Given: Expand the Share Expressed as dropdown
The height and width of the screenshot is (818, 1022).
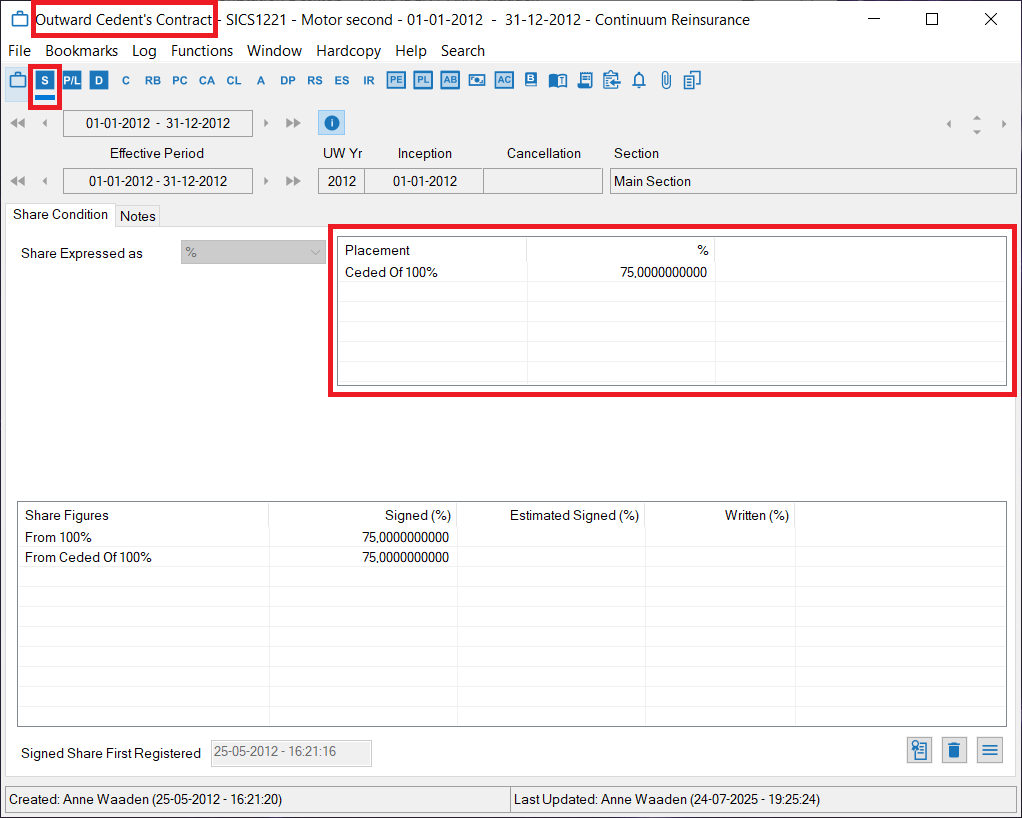Looking at the screenshot, I should (253, 253).
